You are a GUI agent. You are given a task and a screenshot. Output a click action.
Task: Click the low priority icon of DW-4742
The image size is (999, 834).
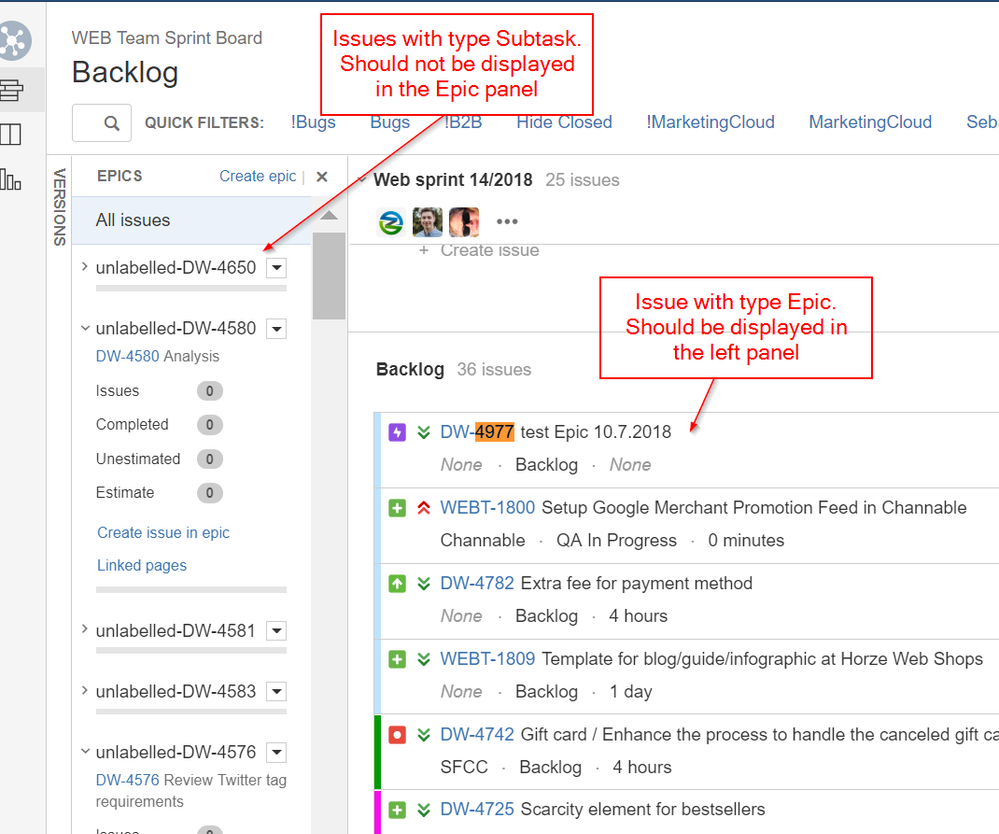424,735
